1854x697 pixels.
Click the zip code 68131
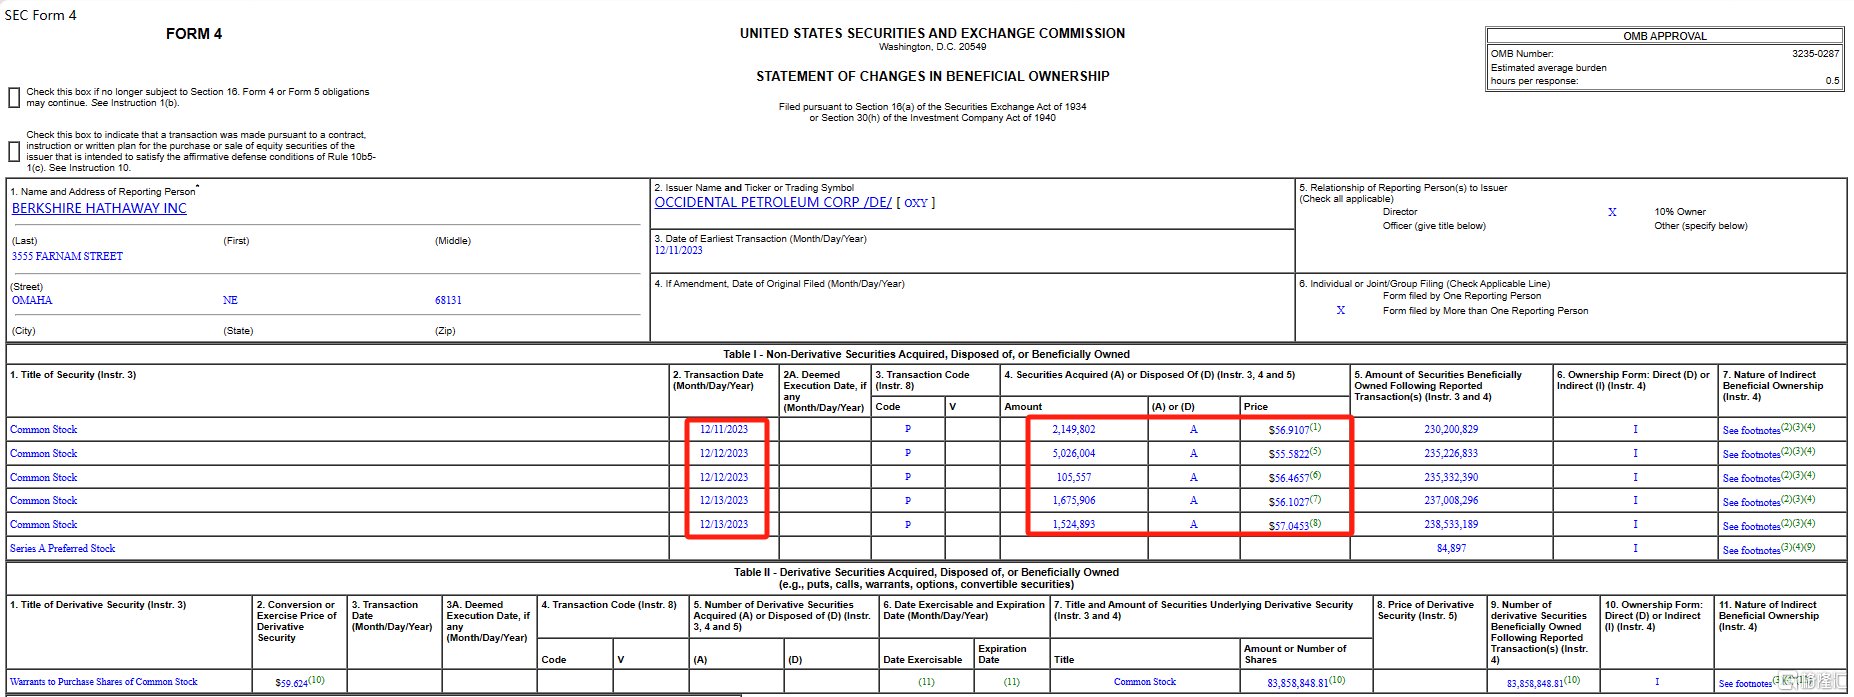[x=448, y=301]
